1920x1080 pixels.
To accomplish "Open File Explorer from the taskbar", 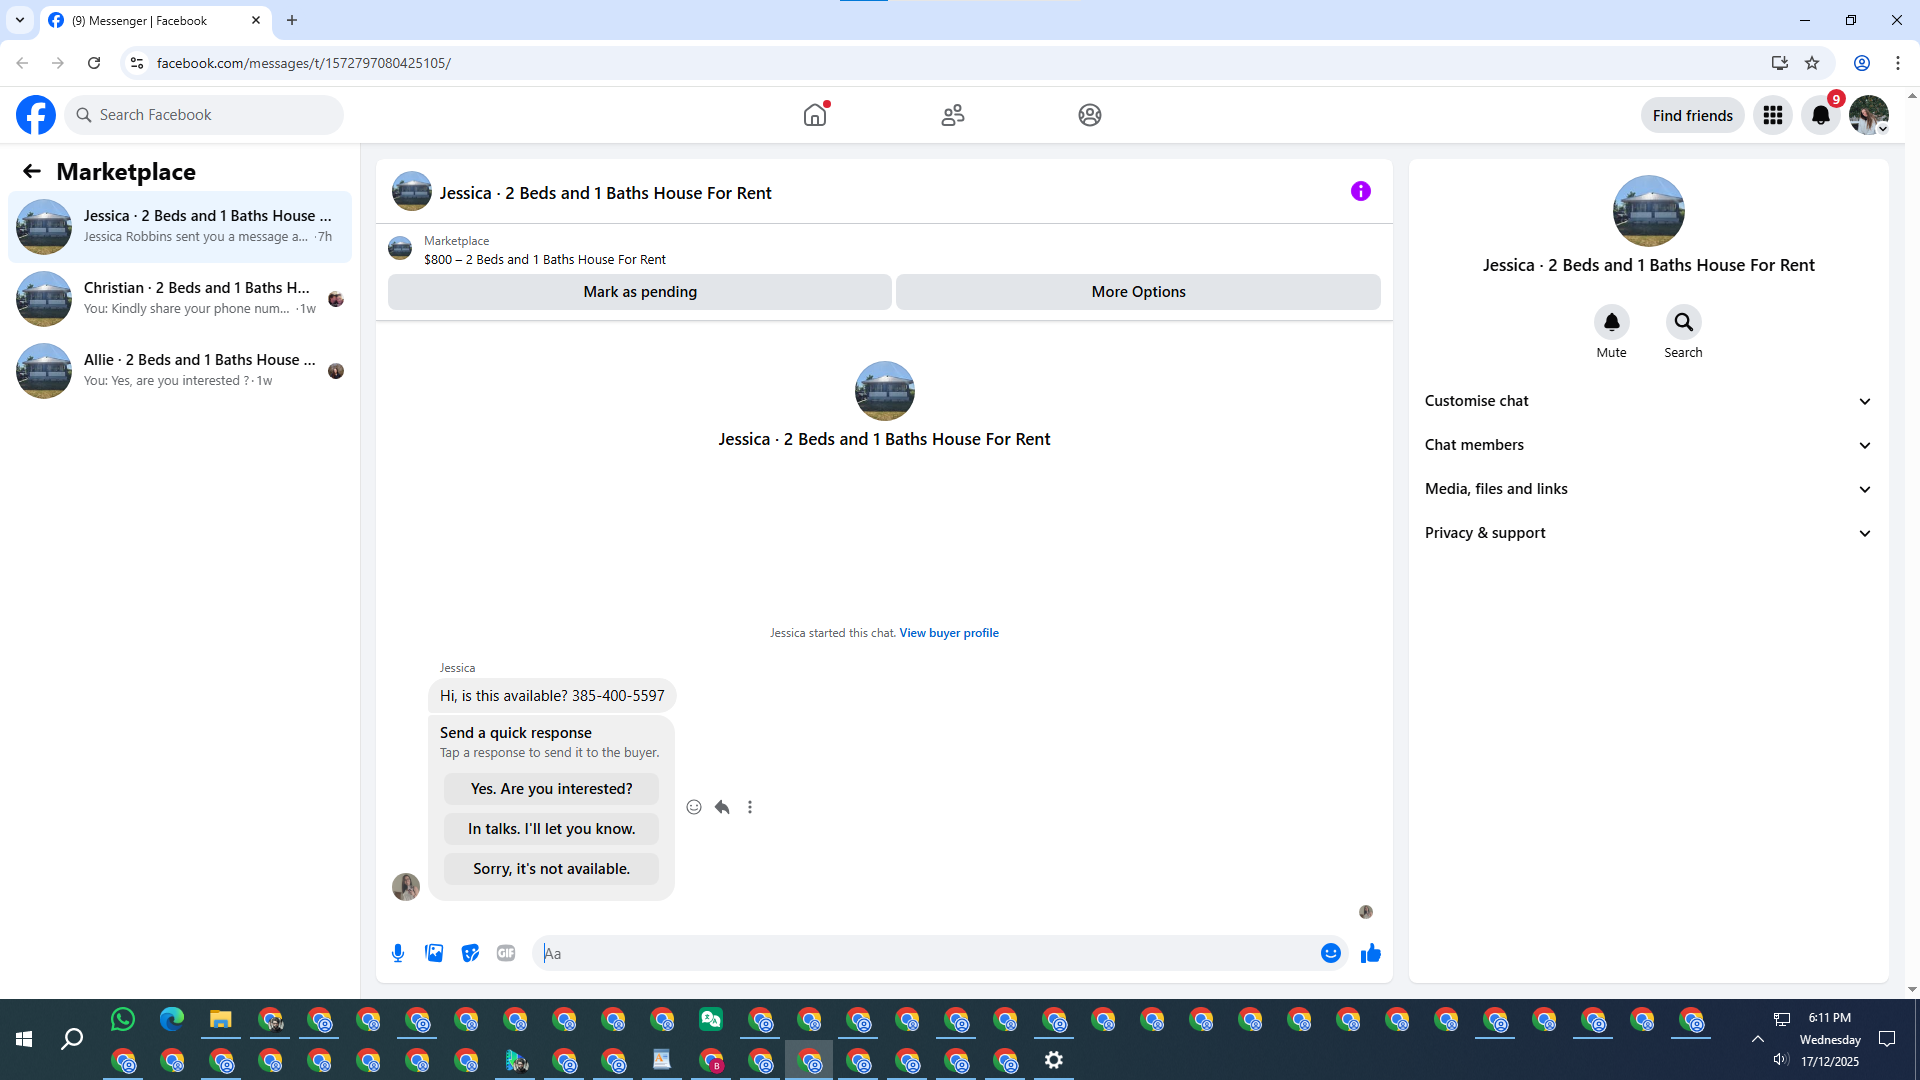I will tap(221, 1019).
